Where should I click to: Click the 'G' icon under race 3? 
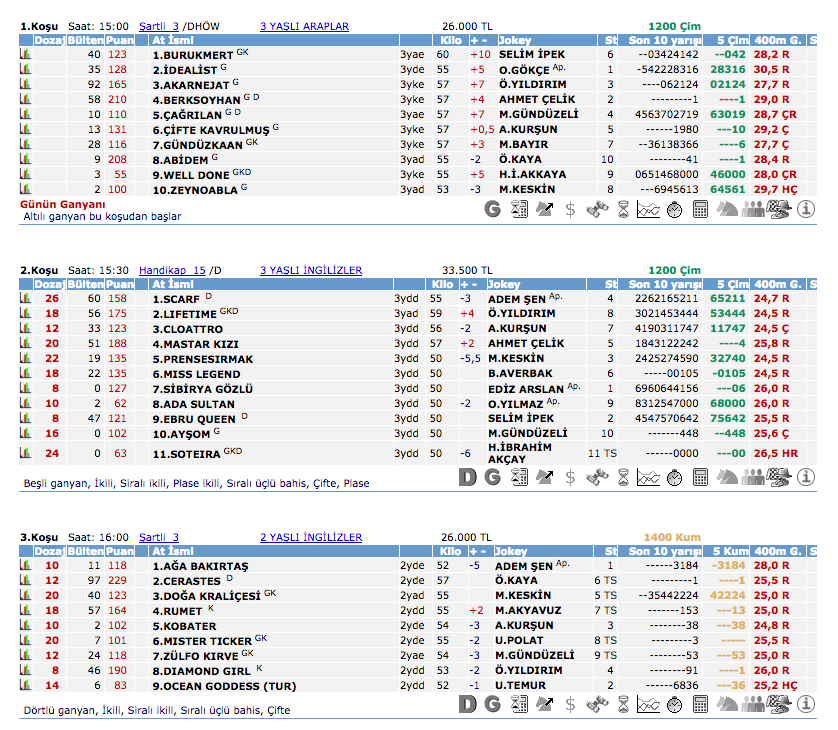(x=492, y=704)
